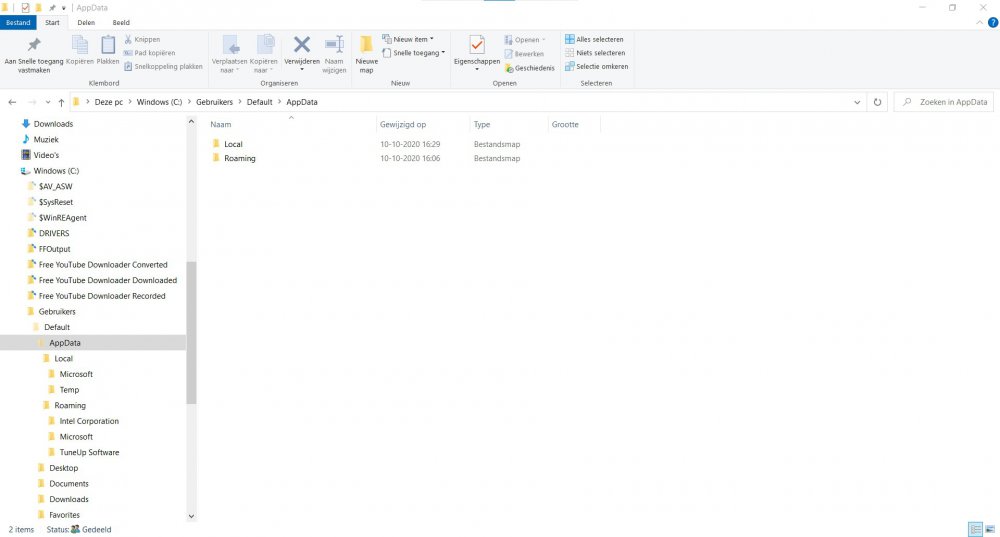Click Selectie omkeren in ribbon

coord(596,66)
